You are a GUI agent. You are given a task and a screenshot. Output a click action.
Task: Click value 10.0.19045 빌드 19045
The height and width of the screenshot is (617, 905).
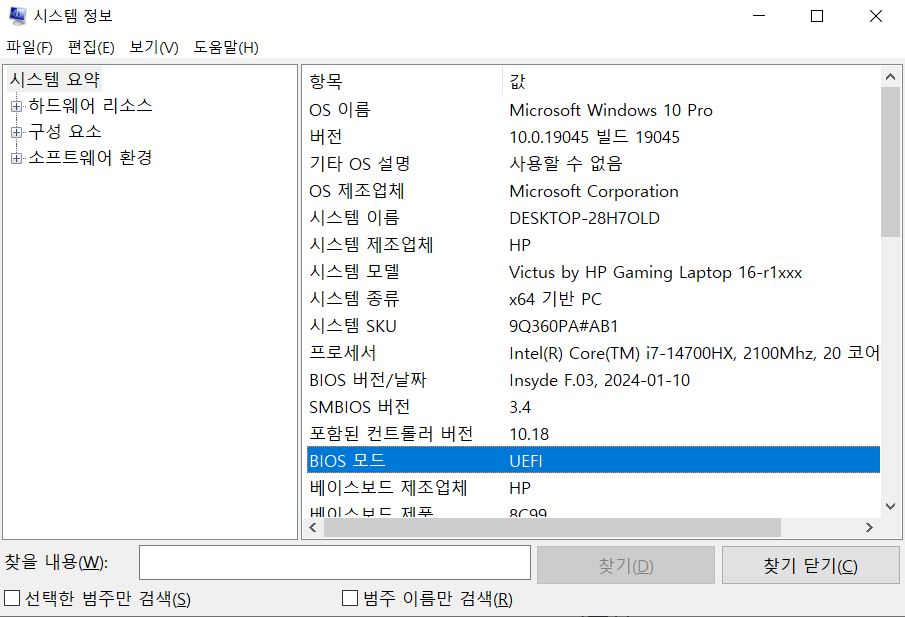point(594,137)
